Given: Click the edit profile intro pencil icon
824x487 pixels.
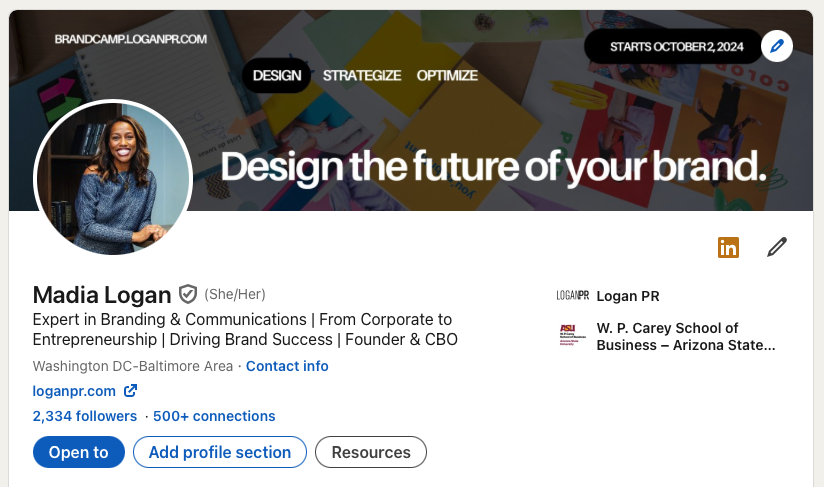Looking at the screenshot, I should point(777,247).
